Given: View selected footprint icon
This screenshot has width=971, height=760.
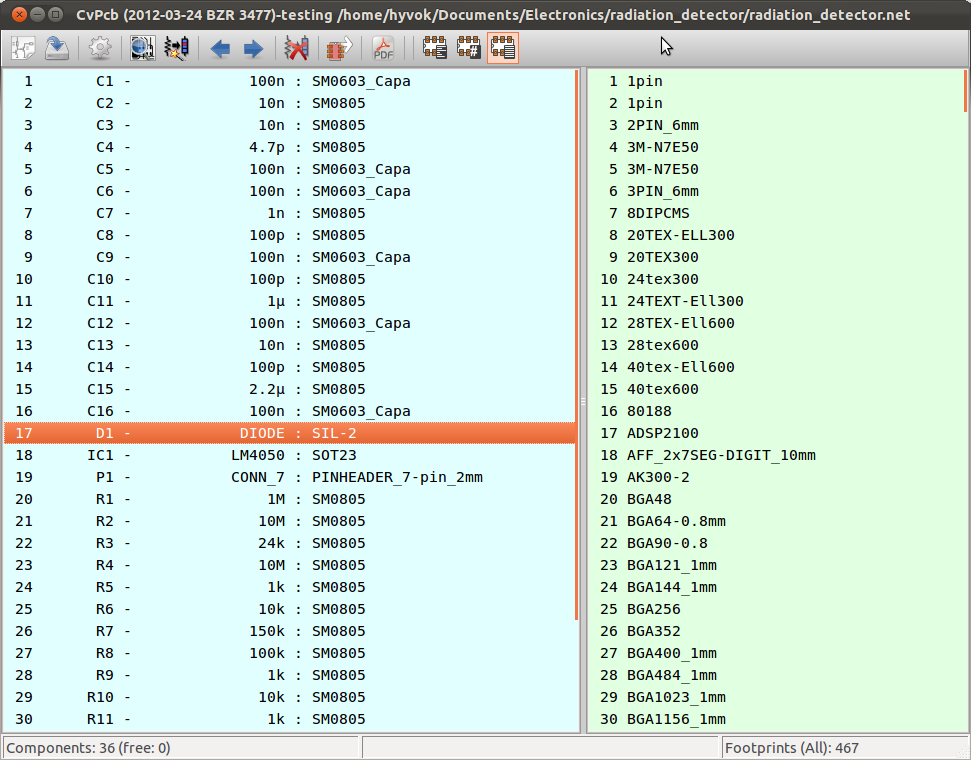Looking at the screenshot, I should 143,48.
